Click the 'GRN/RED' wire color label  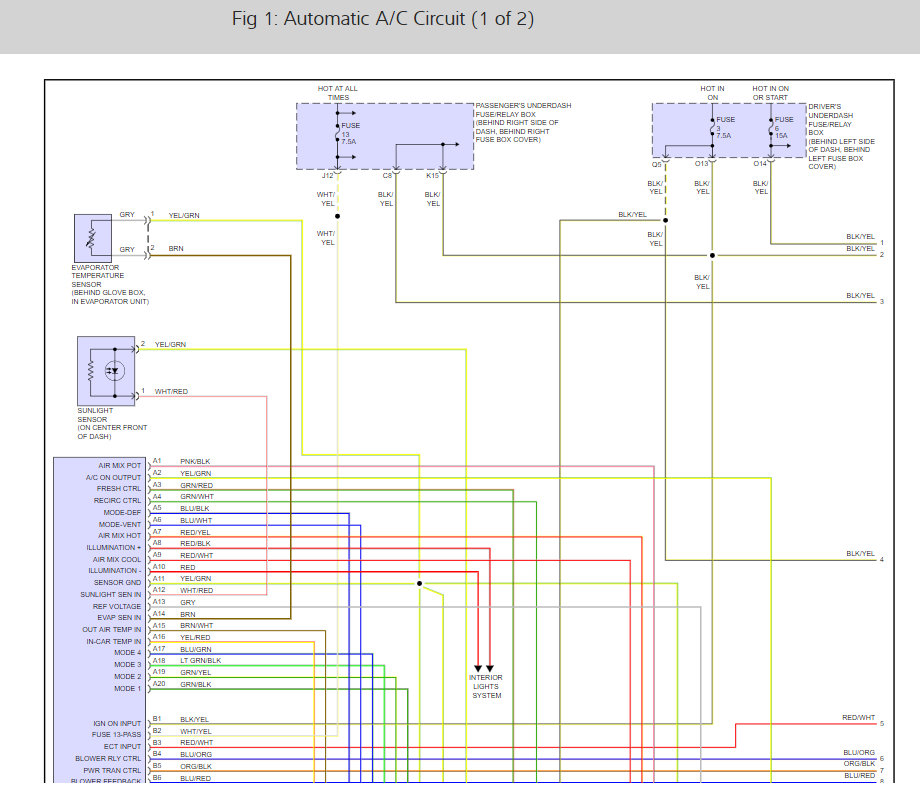click(x=197, y=486)
